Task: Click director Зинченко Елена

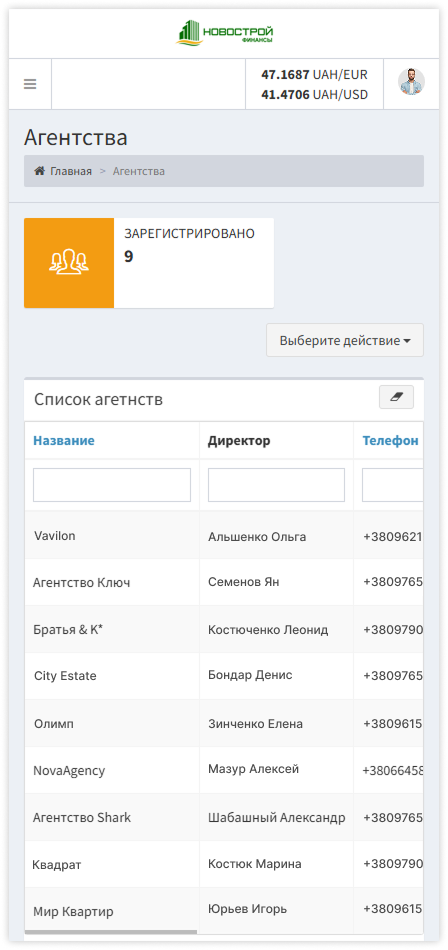Action: pyautogui.click(x=255, y=723)
